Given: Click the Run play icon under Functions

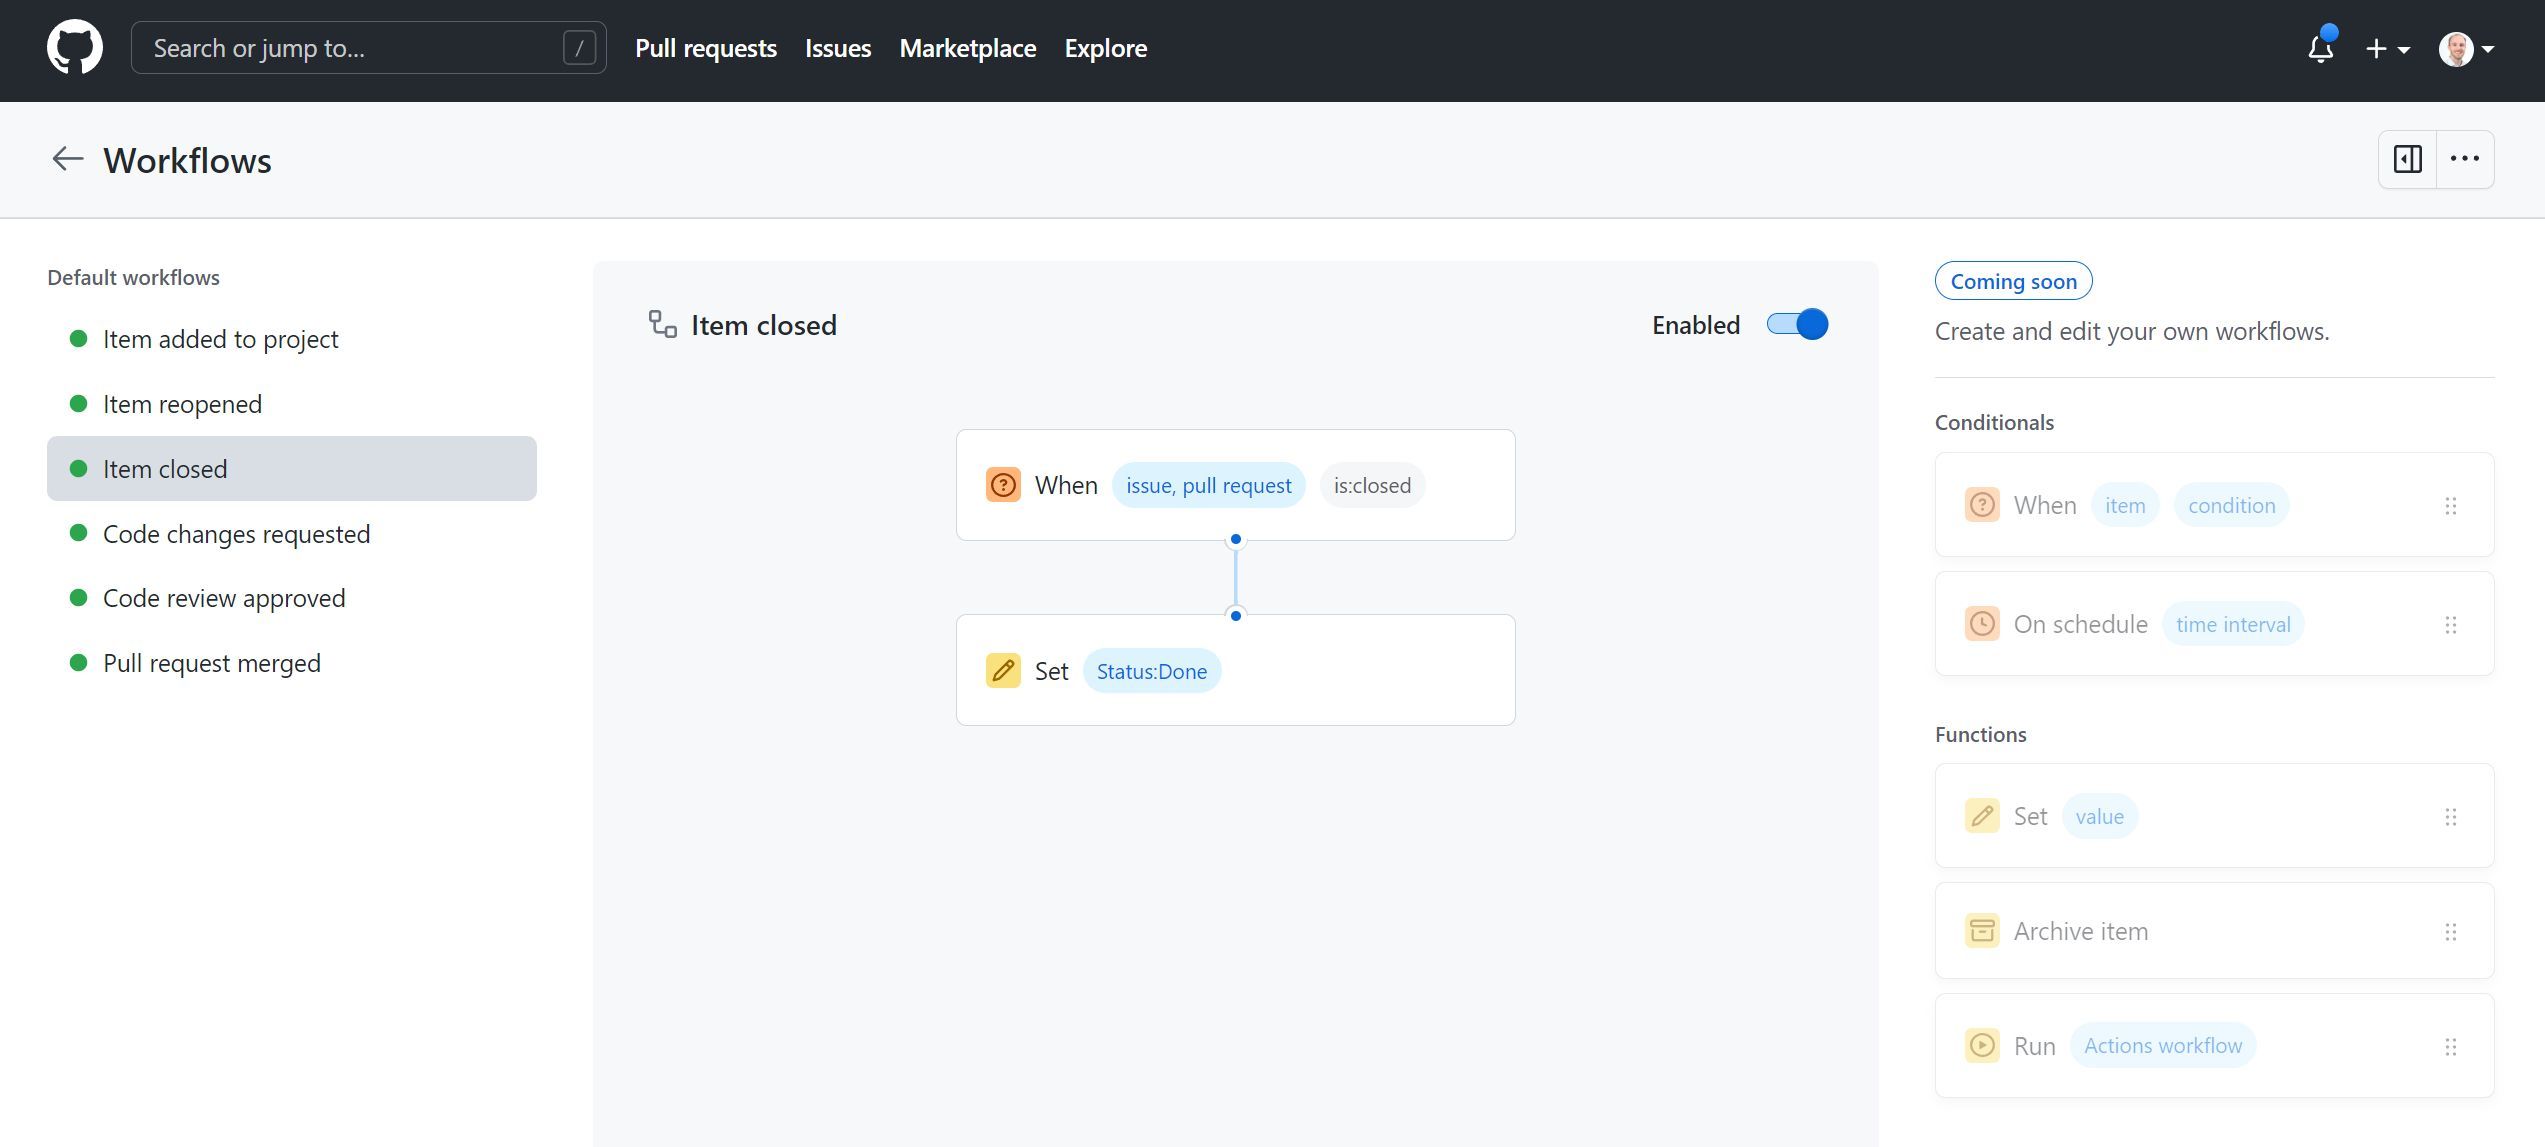Looking at the screenshot, I should (x=1981, y=1045).
